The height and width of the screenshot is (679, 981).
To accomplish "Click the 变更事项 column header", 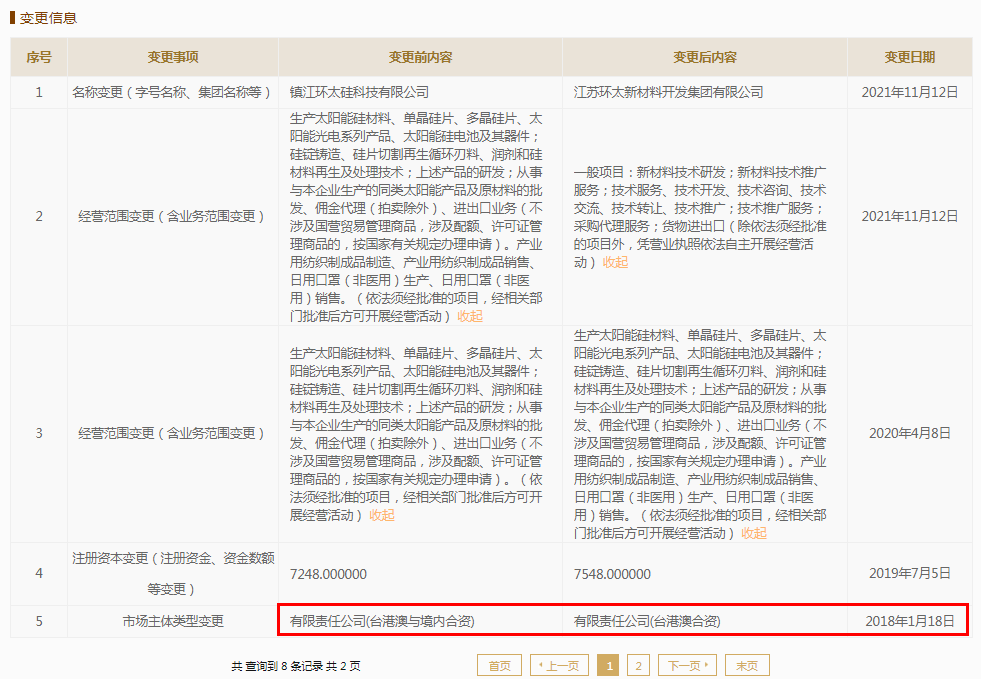I will [173, 57].
